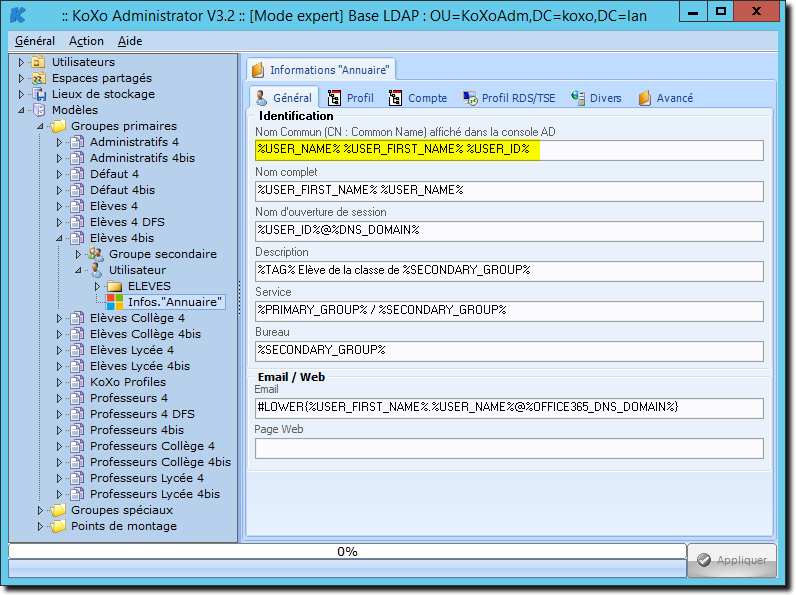Click the Utilisateur person icon
The width and height of the screenshot is (796, 595).
tap(96, 270)
